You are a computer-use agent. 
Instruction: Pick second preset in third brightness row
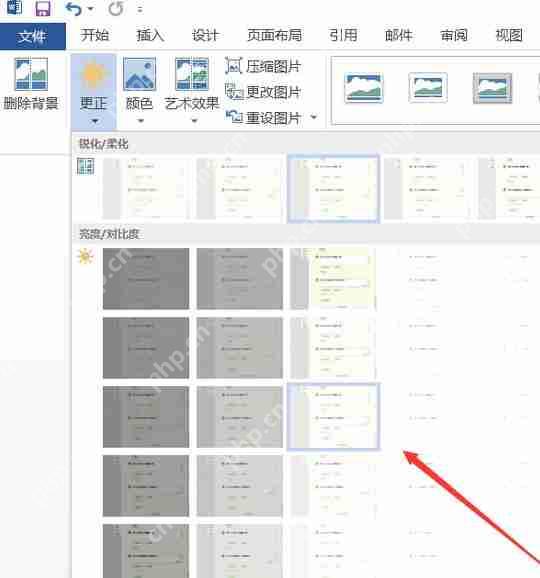[240, 417]
